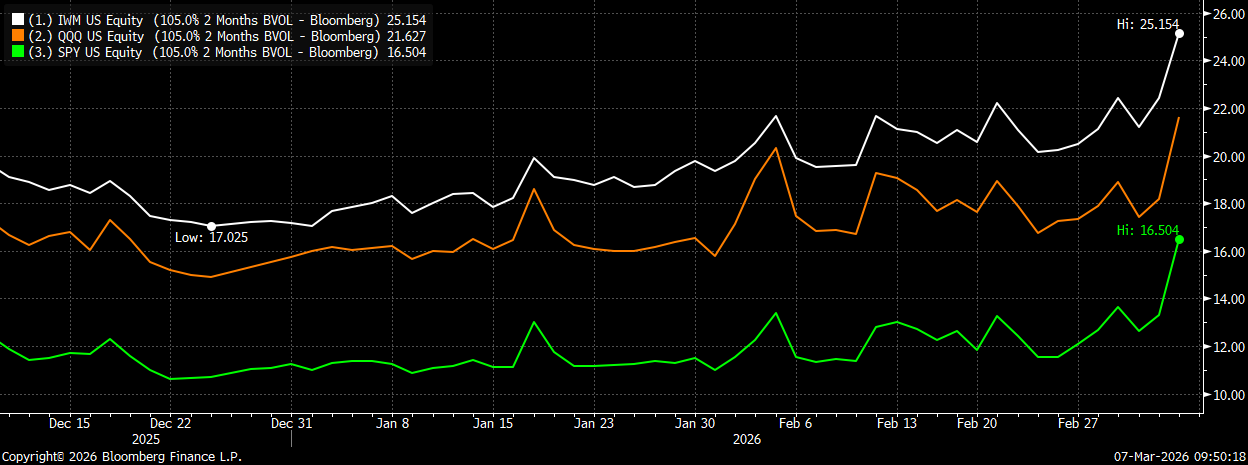Click the Dec 15 date label
The height and width of the screenshot is (465, 1248).
[x=68, y=423]
